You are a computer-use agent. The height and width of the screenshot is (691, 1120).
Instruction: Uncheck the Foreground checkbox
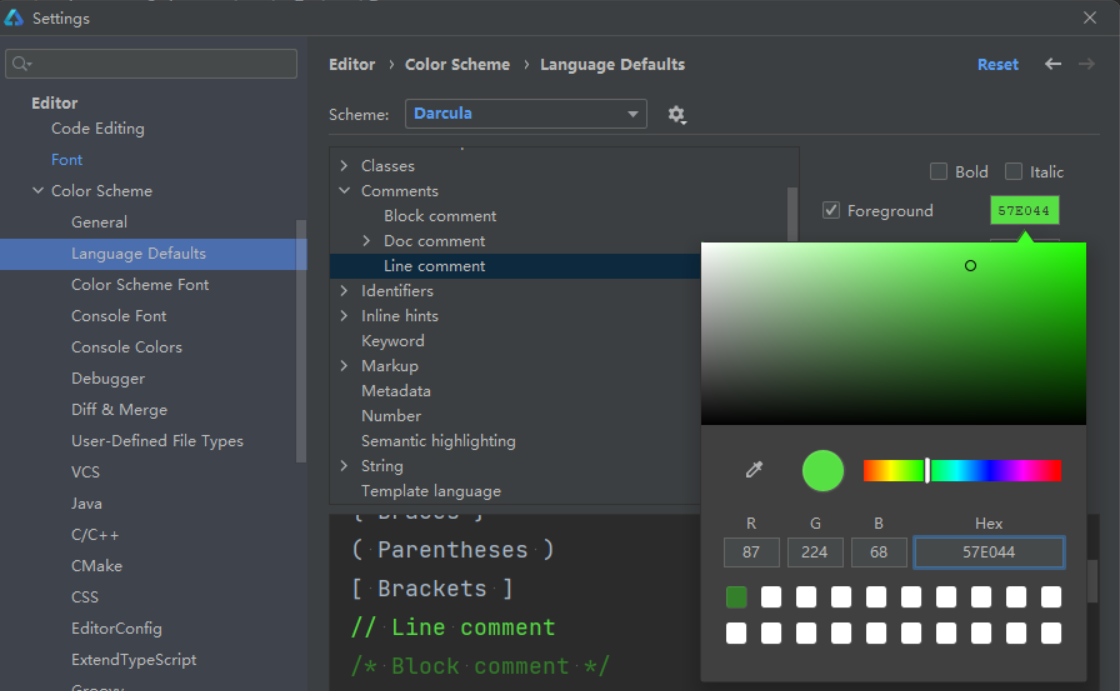831,210
